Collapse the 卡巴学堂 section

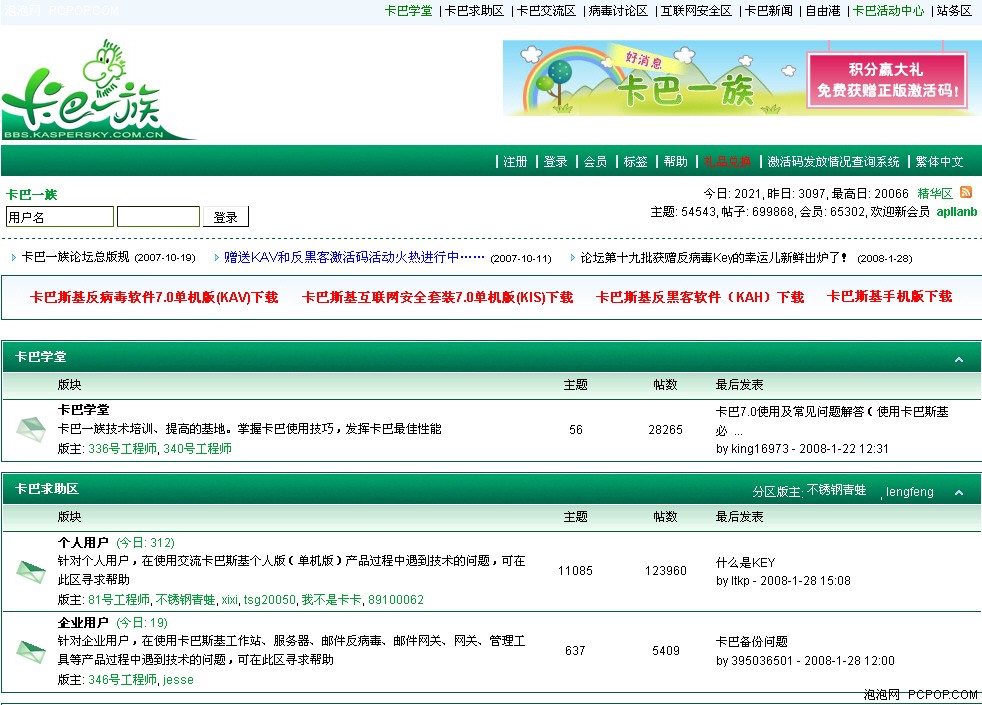(x=958, y=359)
